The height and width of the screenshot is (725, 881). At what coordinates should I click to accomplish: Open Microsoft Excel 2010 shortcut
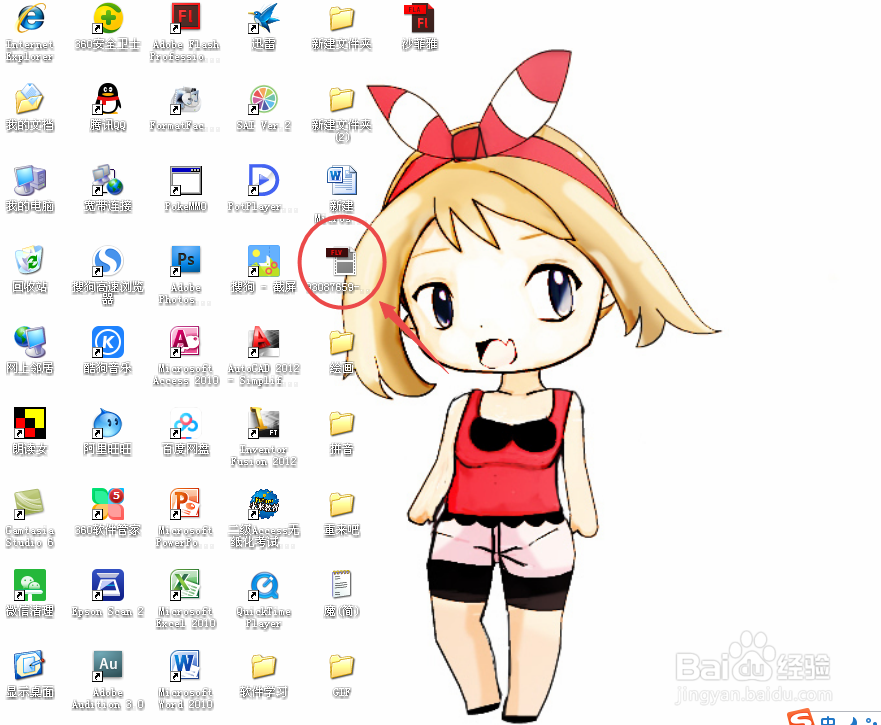click(186, 585)
